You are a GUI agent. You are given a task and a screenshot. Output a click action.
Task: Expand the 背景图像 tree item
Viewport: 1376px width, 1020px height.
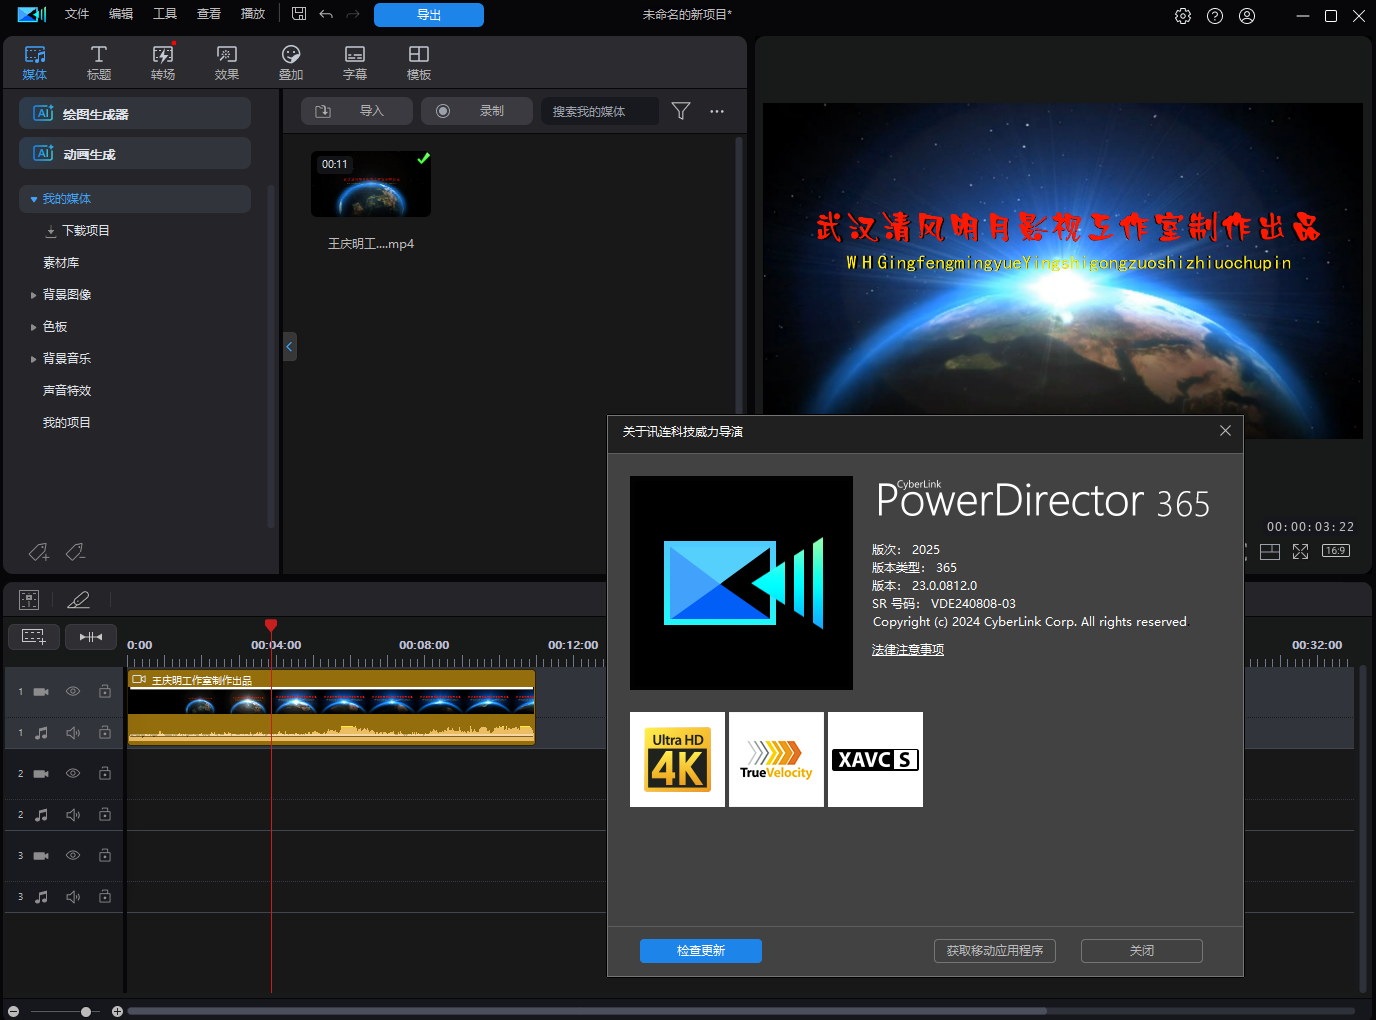[34, 295]
